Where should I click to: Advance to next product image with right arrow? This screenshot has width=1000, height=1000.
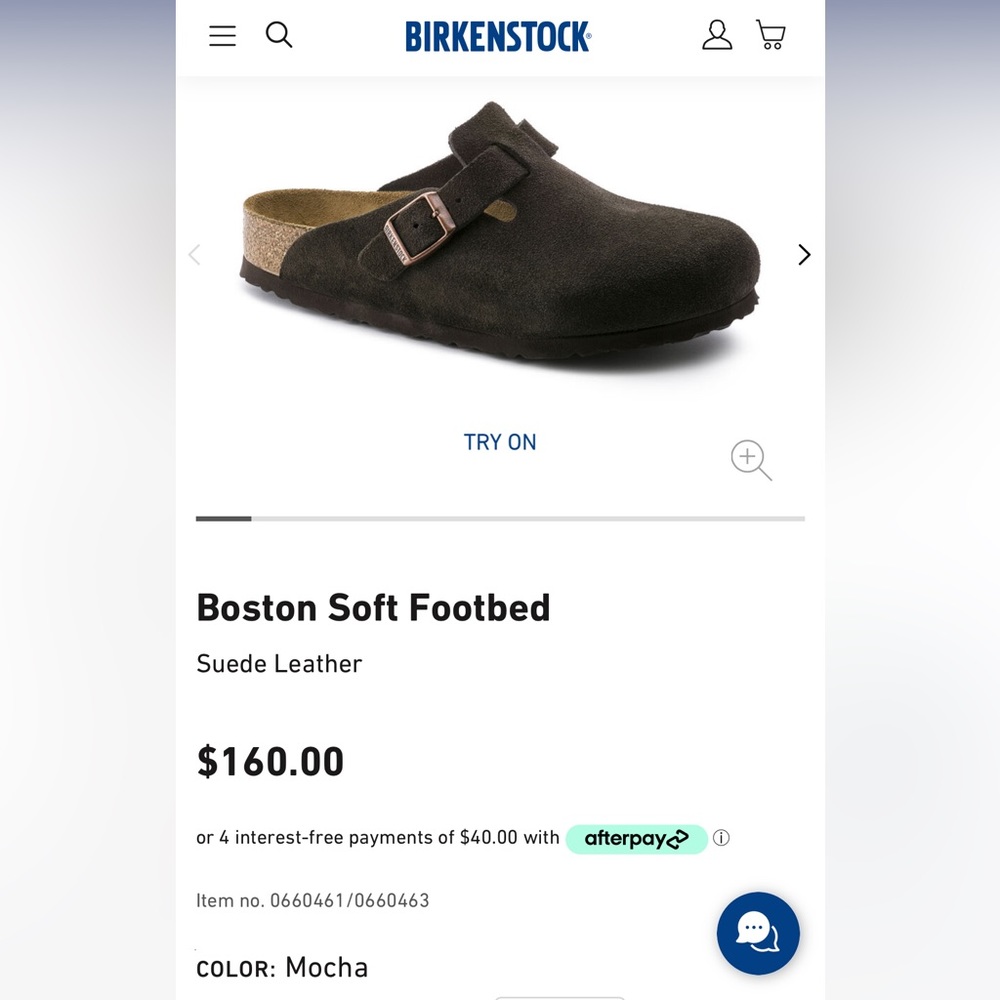(804, 254)
